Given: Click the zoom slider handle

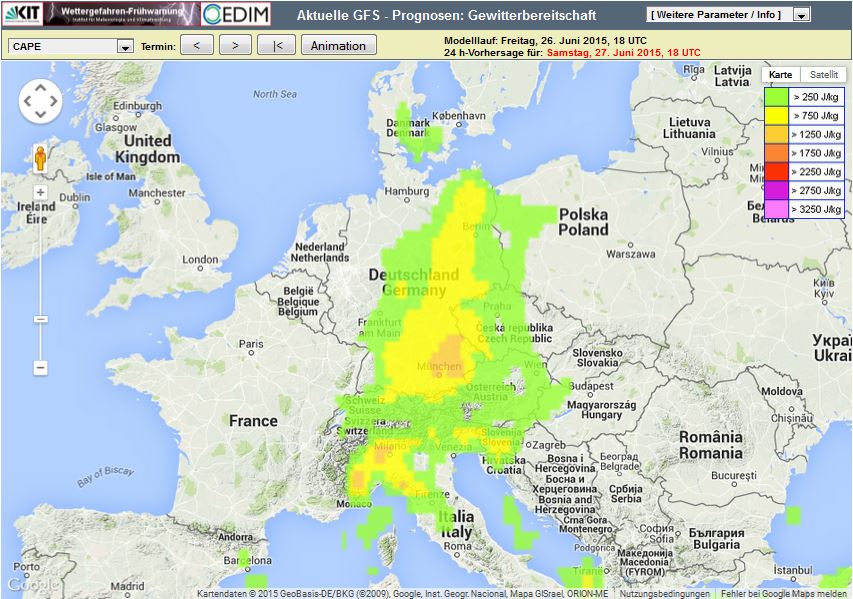Looking at the screenshot, I should tap(40, 319).
